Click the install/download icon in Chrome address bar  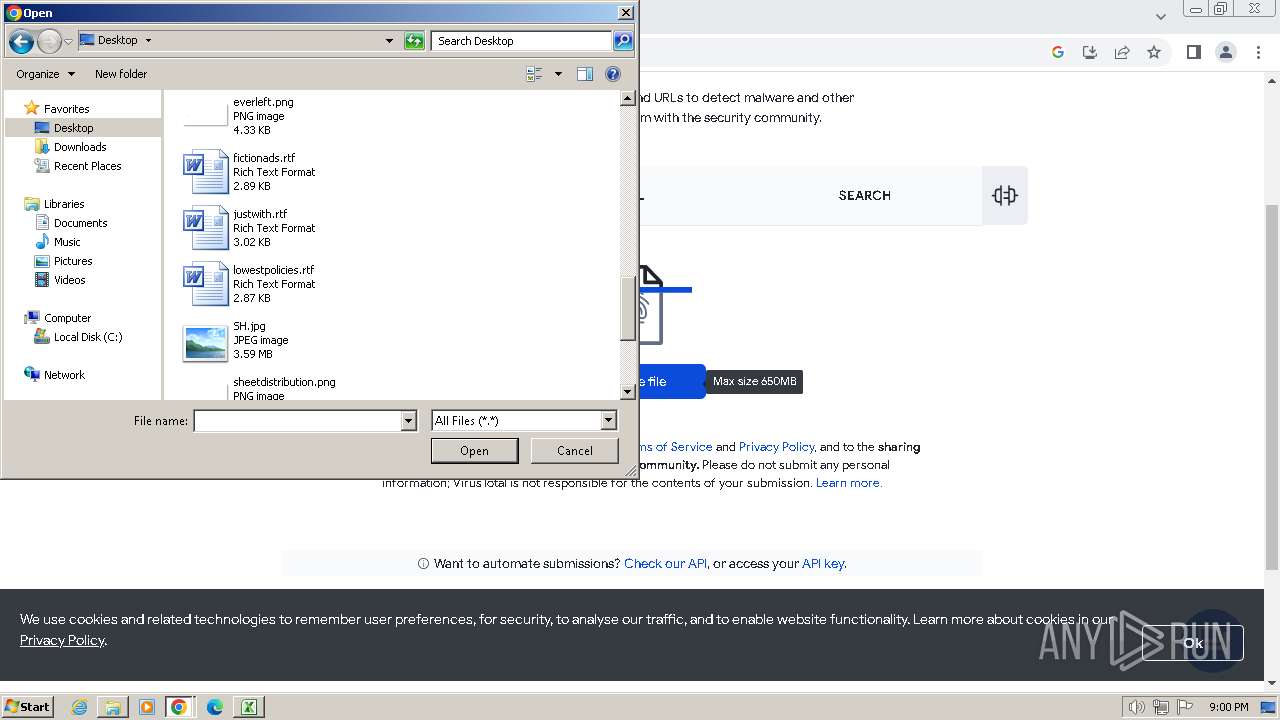tap(1090, 52)
